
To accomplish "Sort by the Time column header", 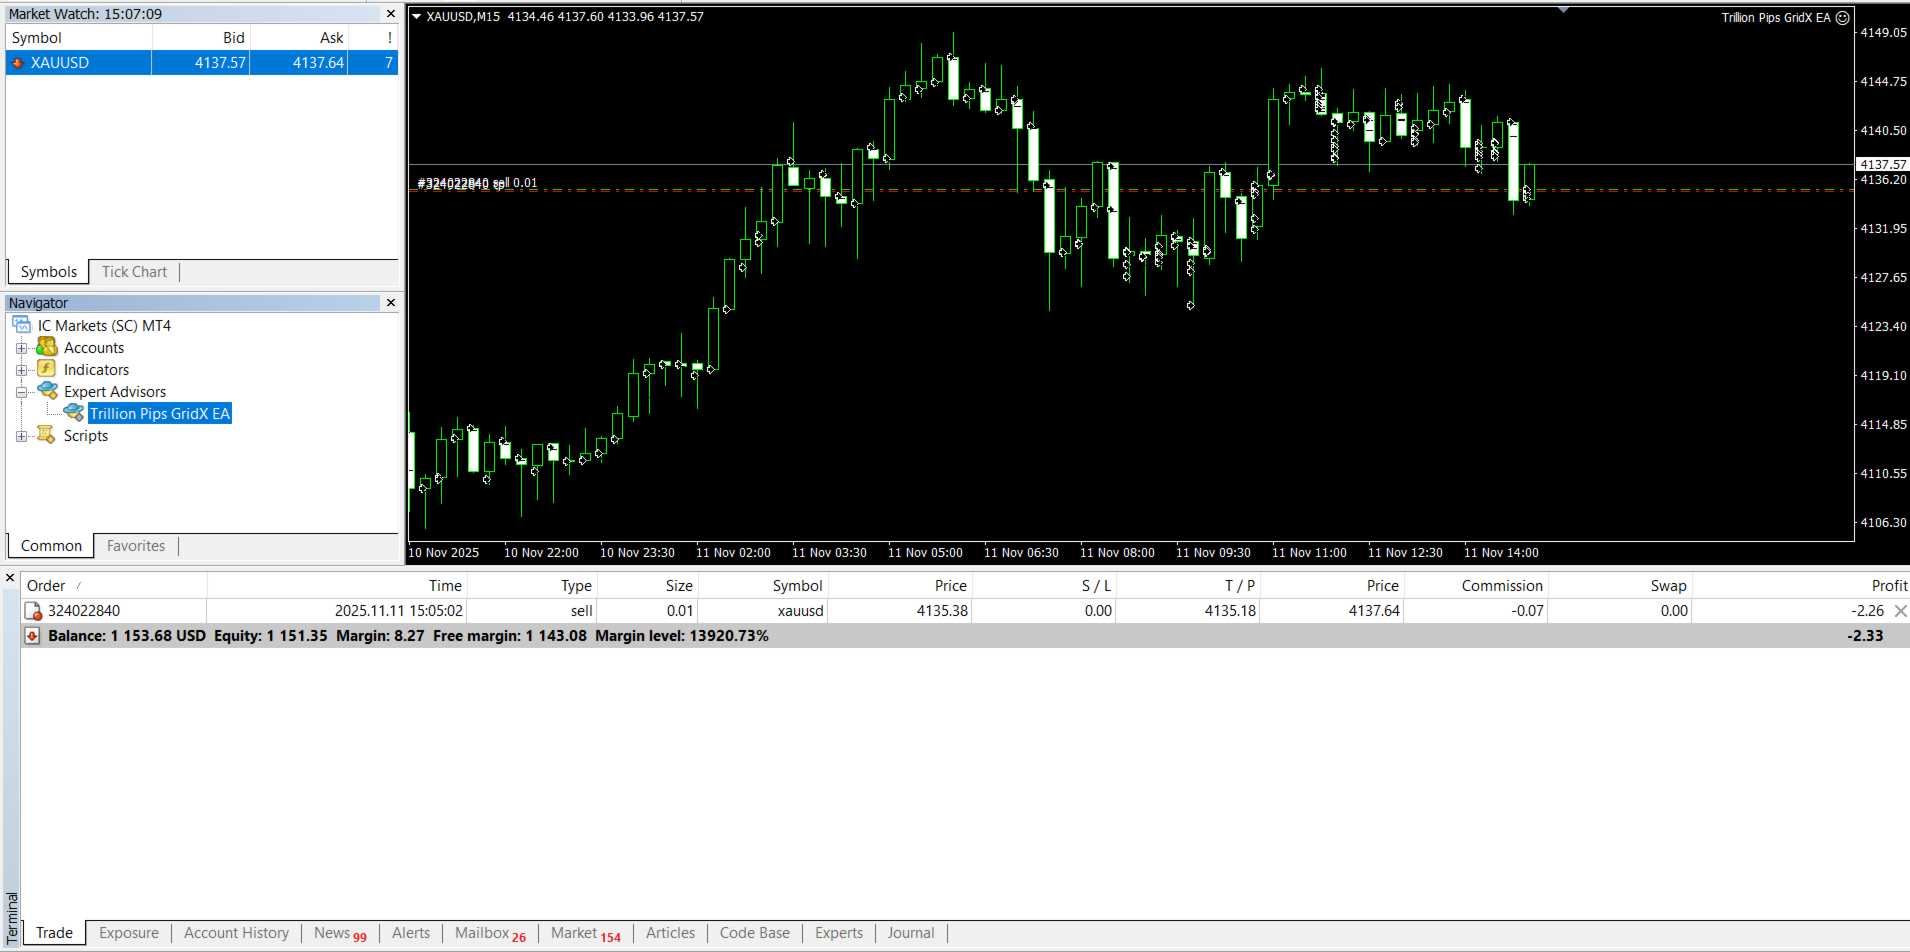I will [x=337, y=586].
